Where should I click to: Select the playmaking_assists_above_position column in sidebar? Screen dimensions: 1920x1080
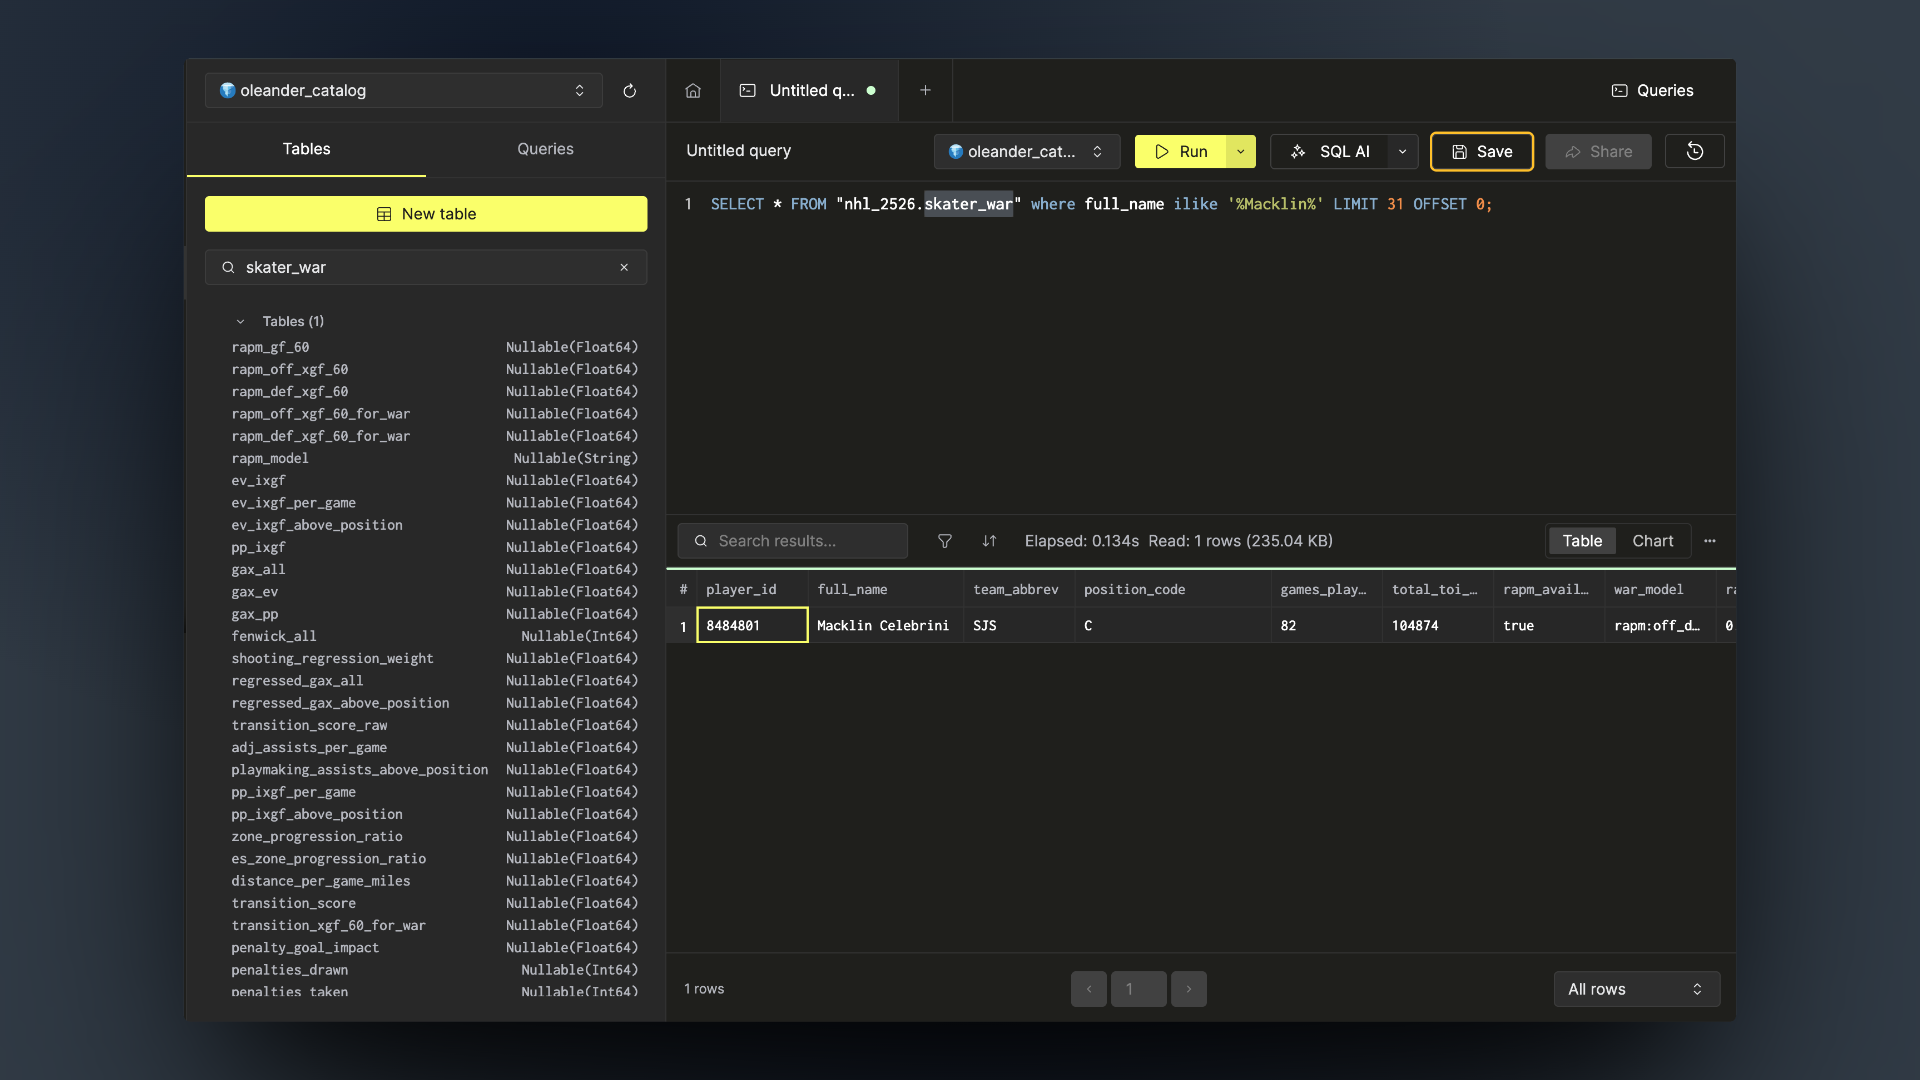pos(434,770)
